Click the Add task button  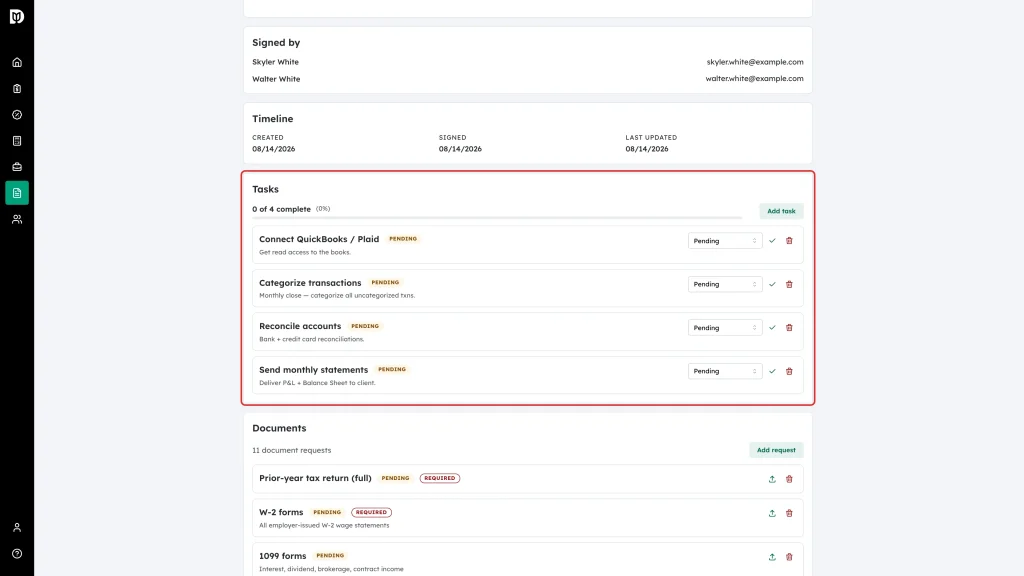pos(781,211)
